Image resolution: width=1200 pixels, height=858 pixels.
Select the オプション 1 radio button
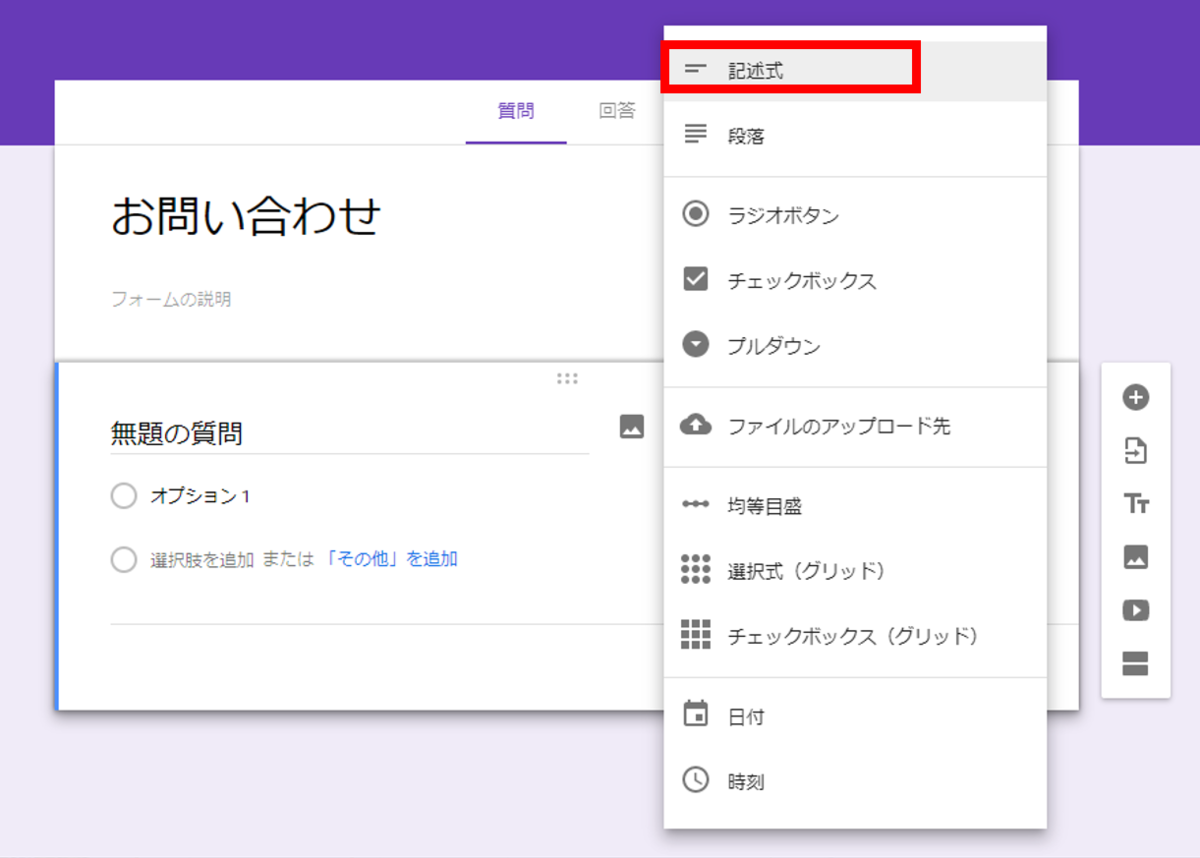coord(124,496)
